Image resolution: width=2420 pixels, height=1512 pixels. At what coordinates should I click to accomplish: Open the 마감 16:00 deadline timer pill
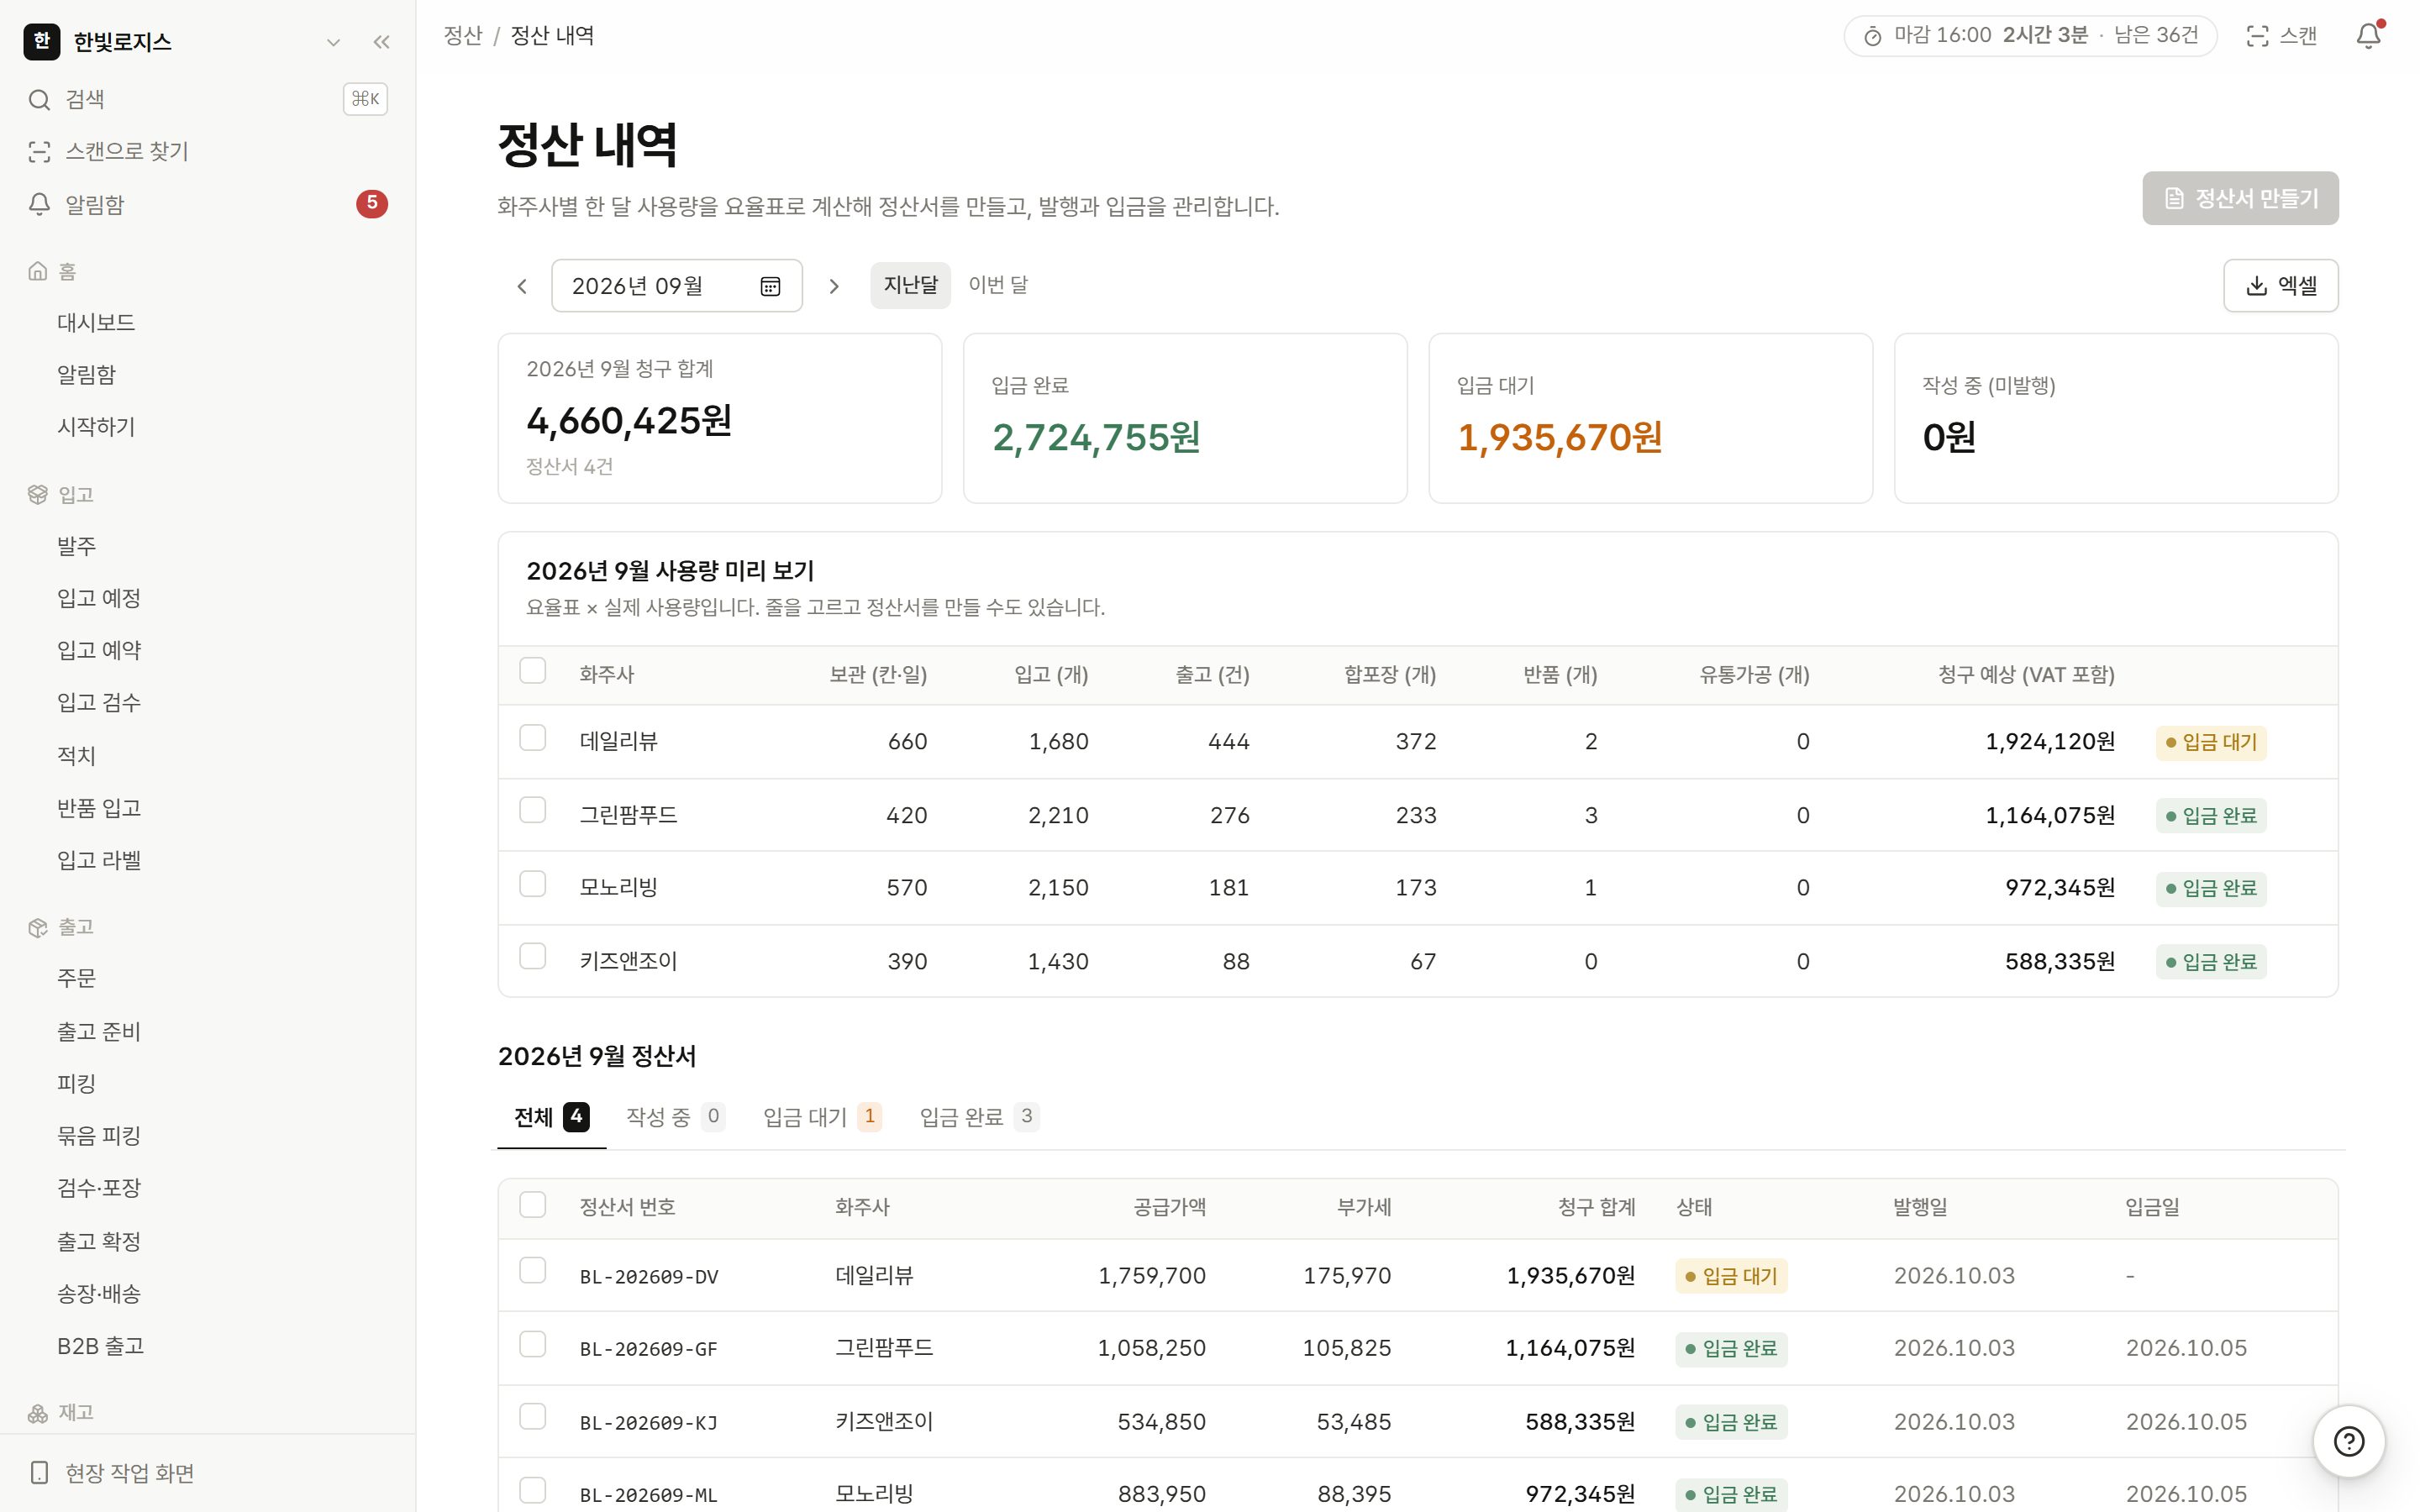(x=2030, y=36)
